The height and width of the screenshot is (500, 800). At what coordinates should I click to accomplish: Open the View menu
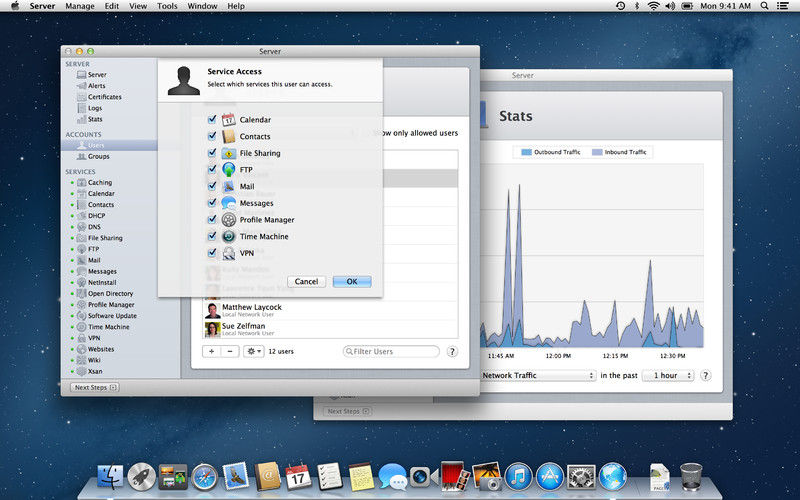coord(138,6)
